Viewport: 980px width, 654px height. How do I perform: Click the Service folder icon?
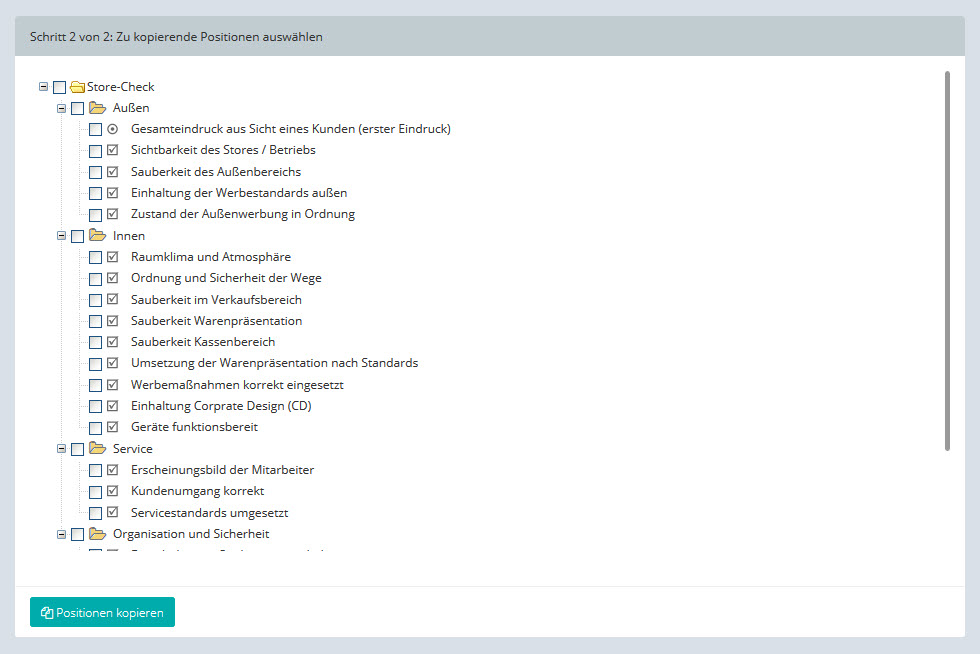(97, 449)
